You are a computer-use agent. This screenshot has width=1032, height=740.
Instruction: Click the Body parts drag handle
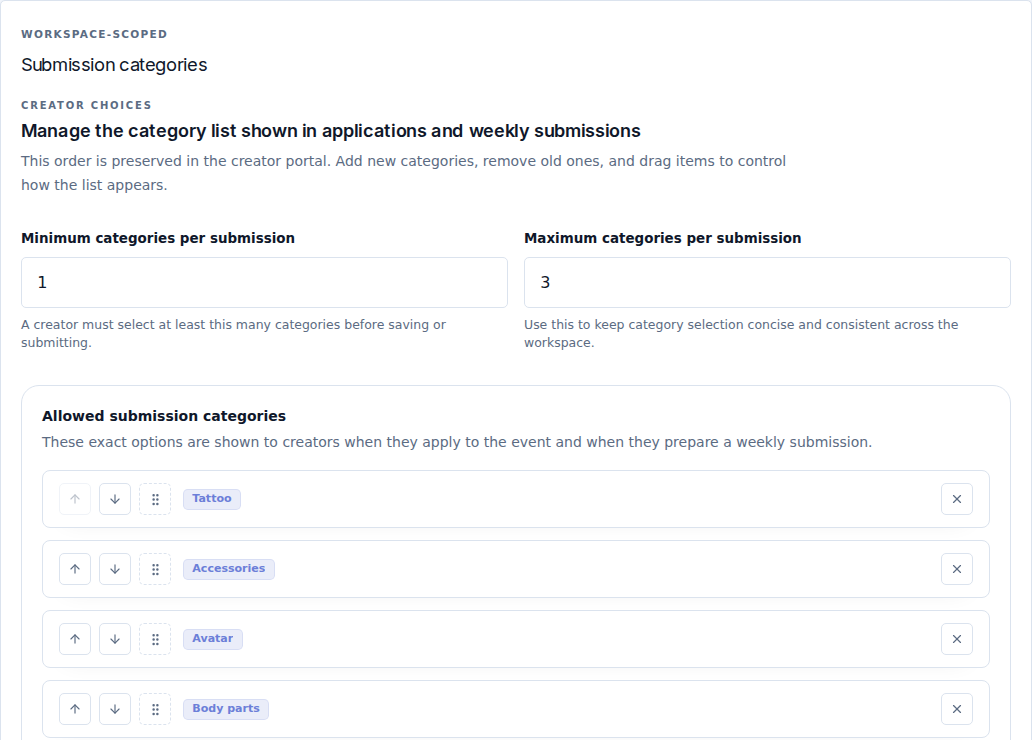tap(155, 709)
